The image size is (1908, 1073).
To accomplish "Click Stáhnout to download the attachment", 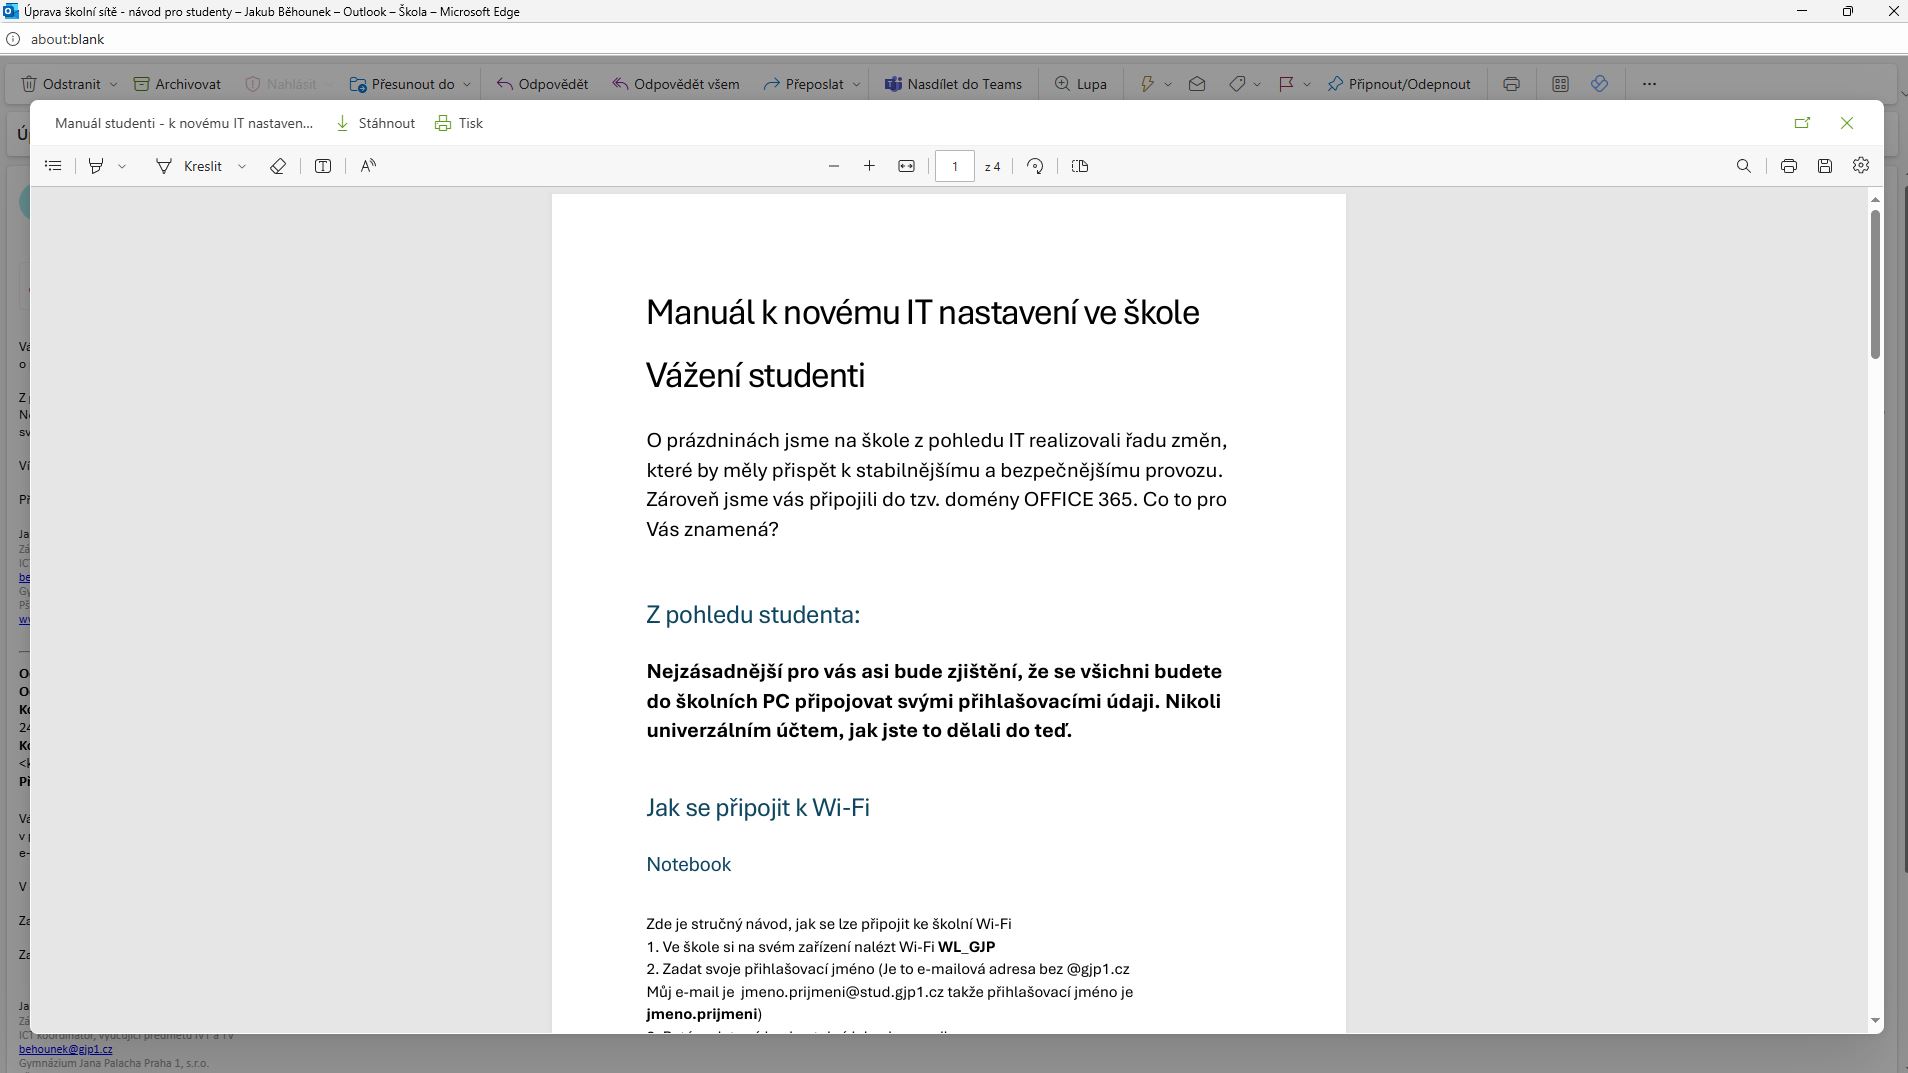I will (x=375, y=123).
